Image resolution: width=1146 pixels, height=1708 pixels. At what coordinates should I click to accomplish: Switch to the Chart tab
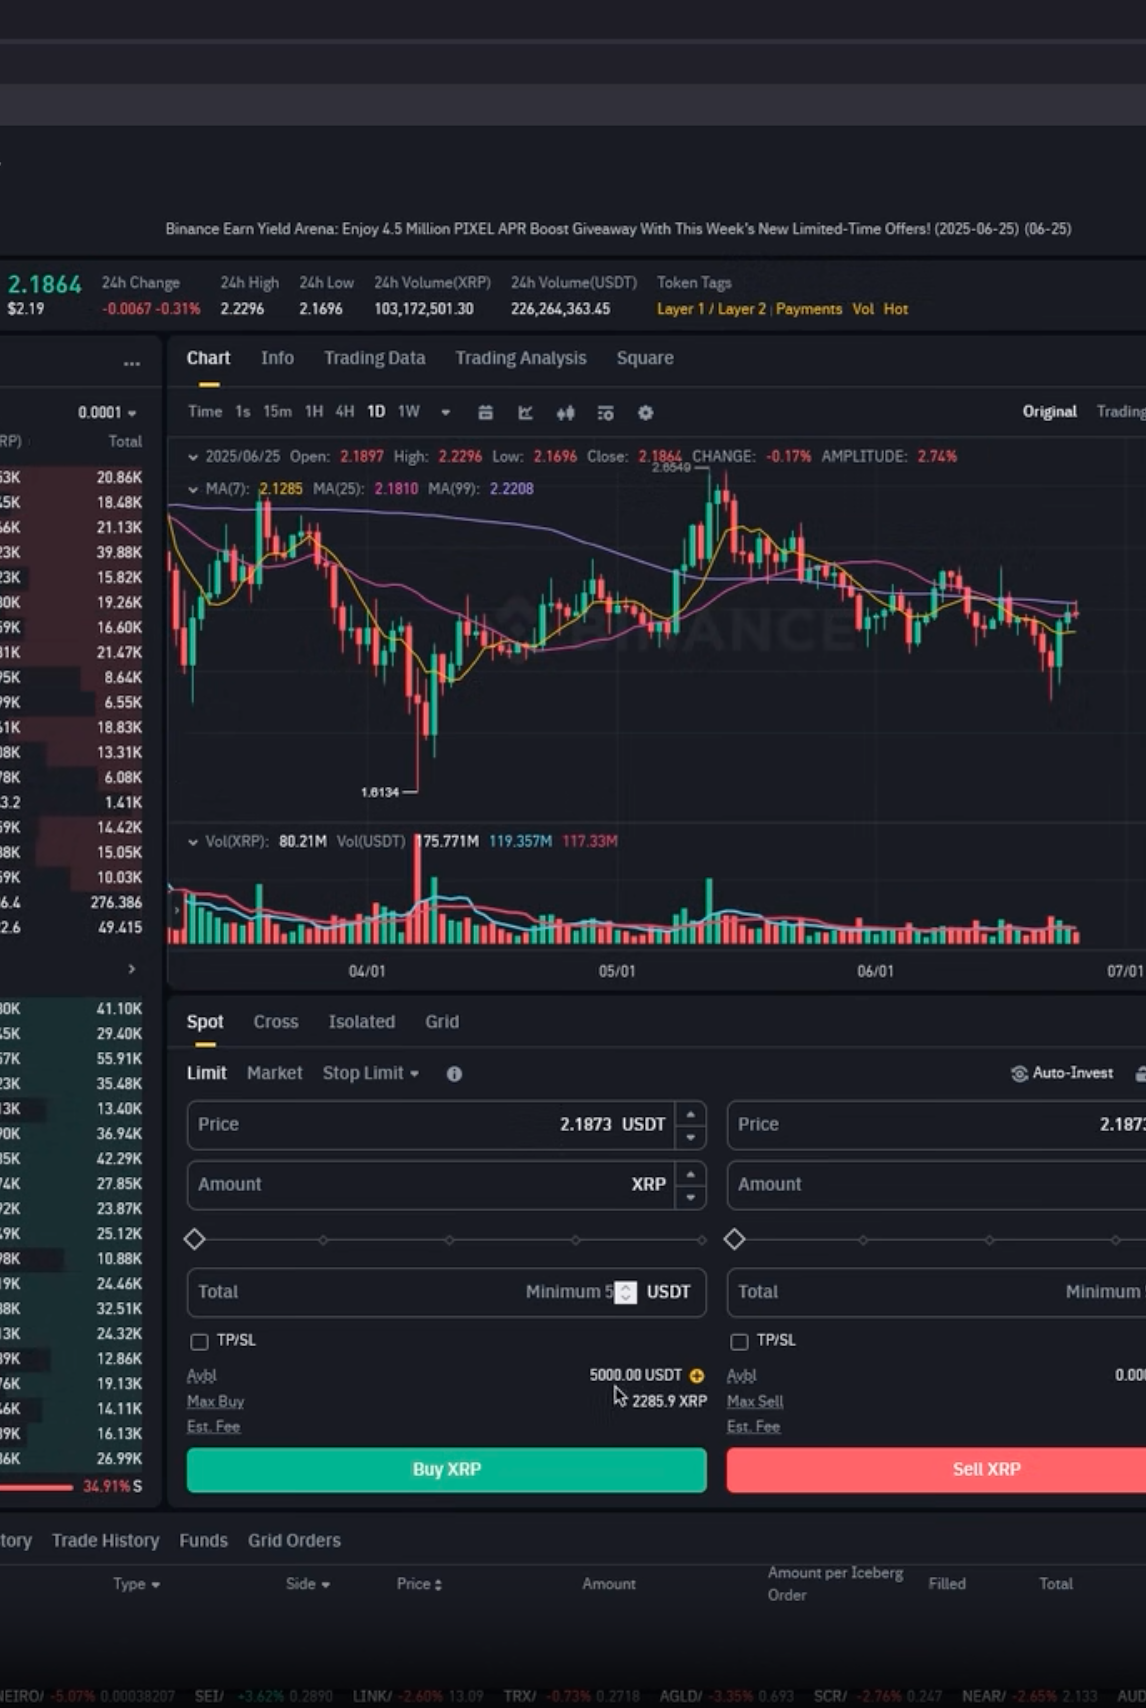click(208, 358)
